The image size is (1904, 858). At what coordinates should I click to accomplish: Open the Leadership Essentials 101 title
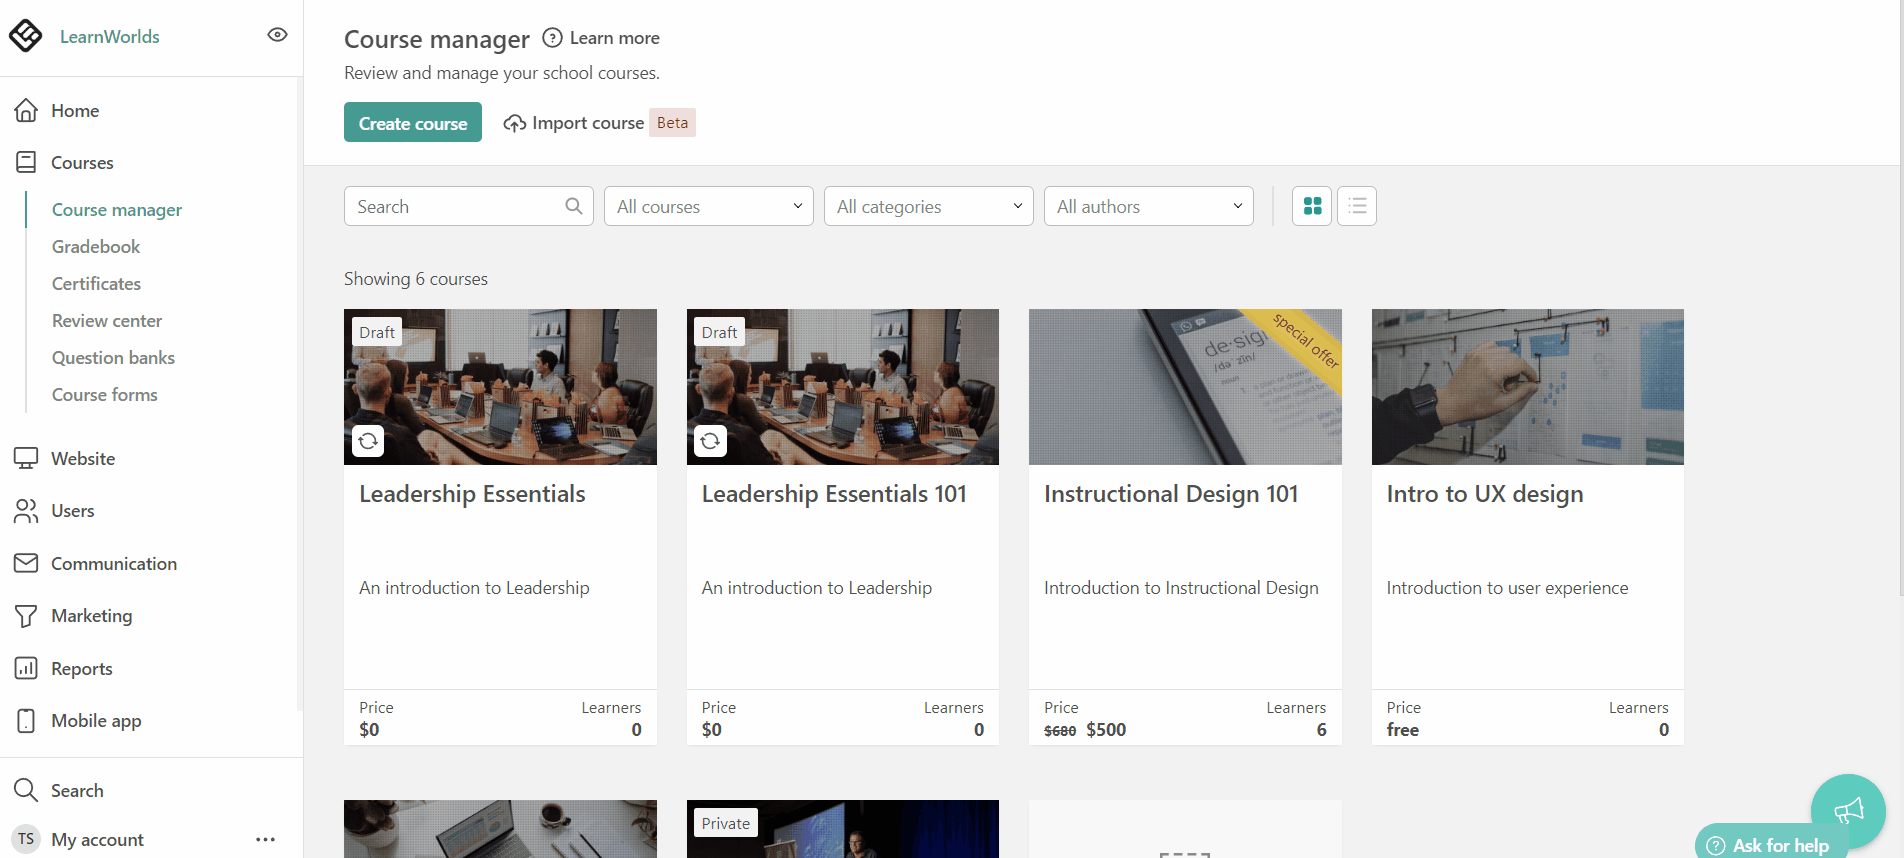coord(834,494)
